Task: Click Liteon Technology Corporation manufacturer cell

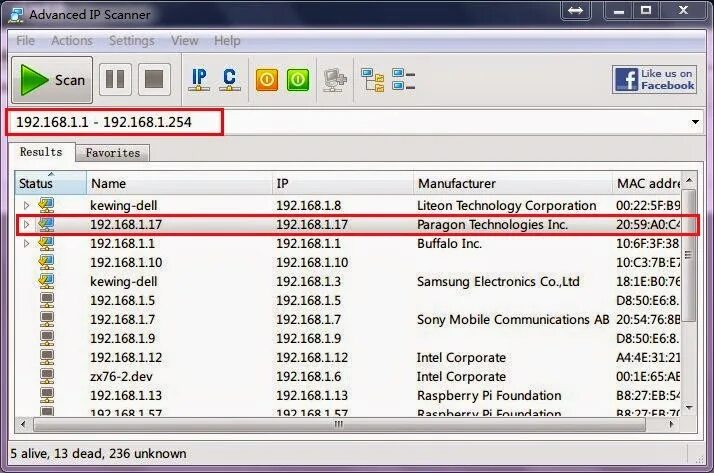Action: pos(506,206)
